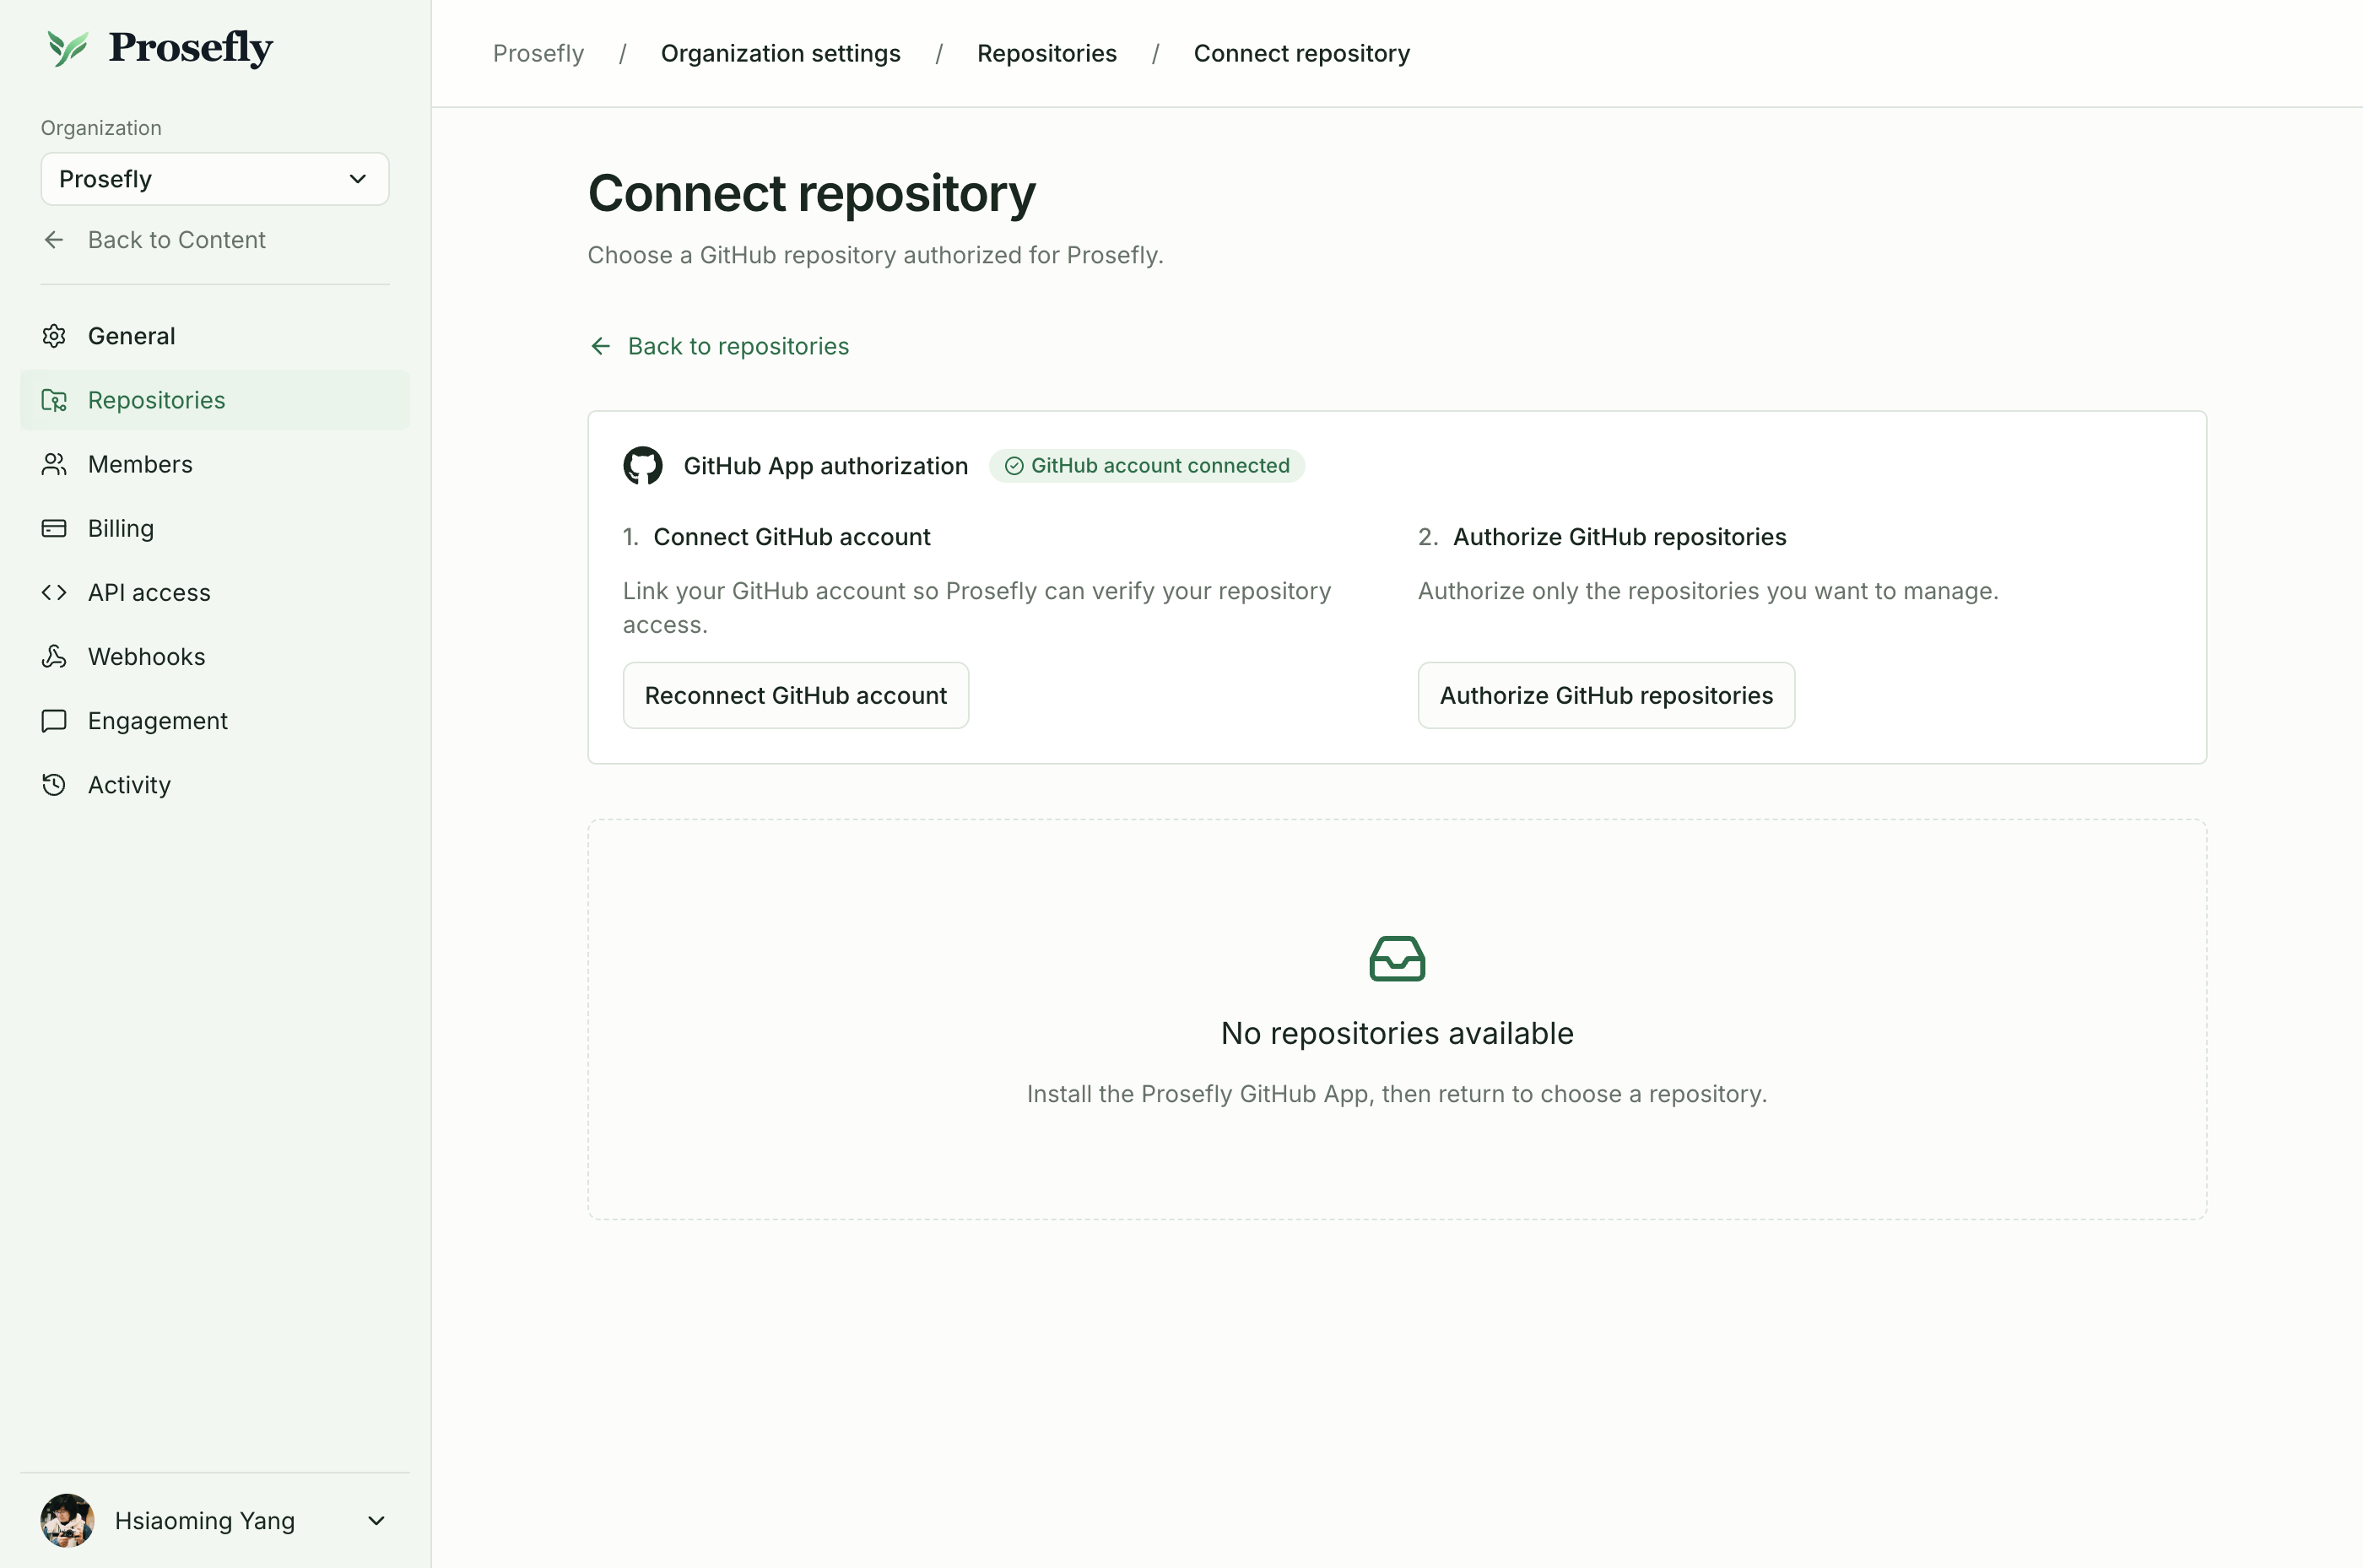Image resolution: width=2363 pixels, height=1568 pixels.
Task: Open Webhooks settings page
Action: 215,656
